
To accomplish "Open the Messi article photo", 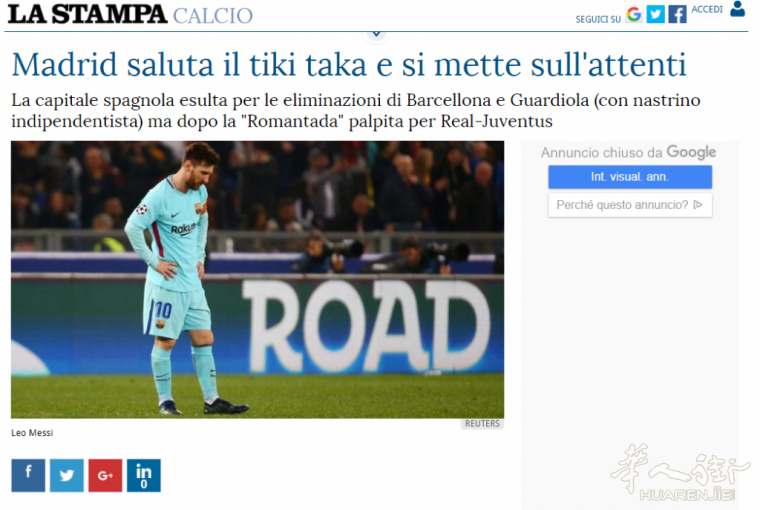I will (x=257, y=280).
